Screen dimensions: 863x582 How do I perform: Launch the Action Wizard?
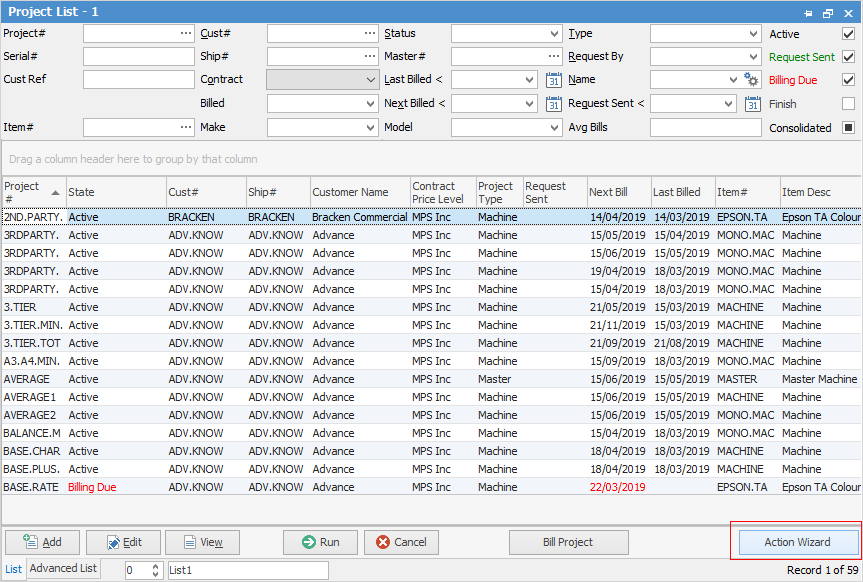coord(797,542)
